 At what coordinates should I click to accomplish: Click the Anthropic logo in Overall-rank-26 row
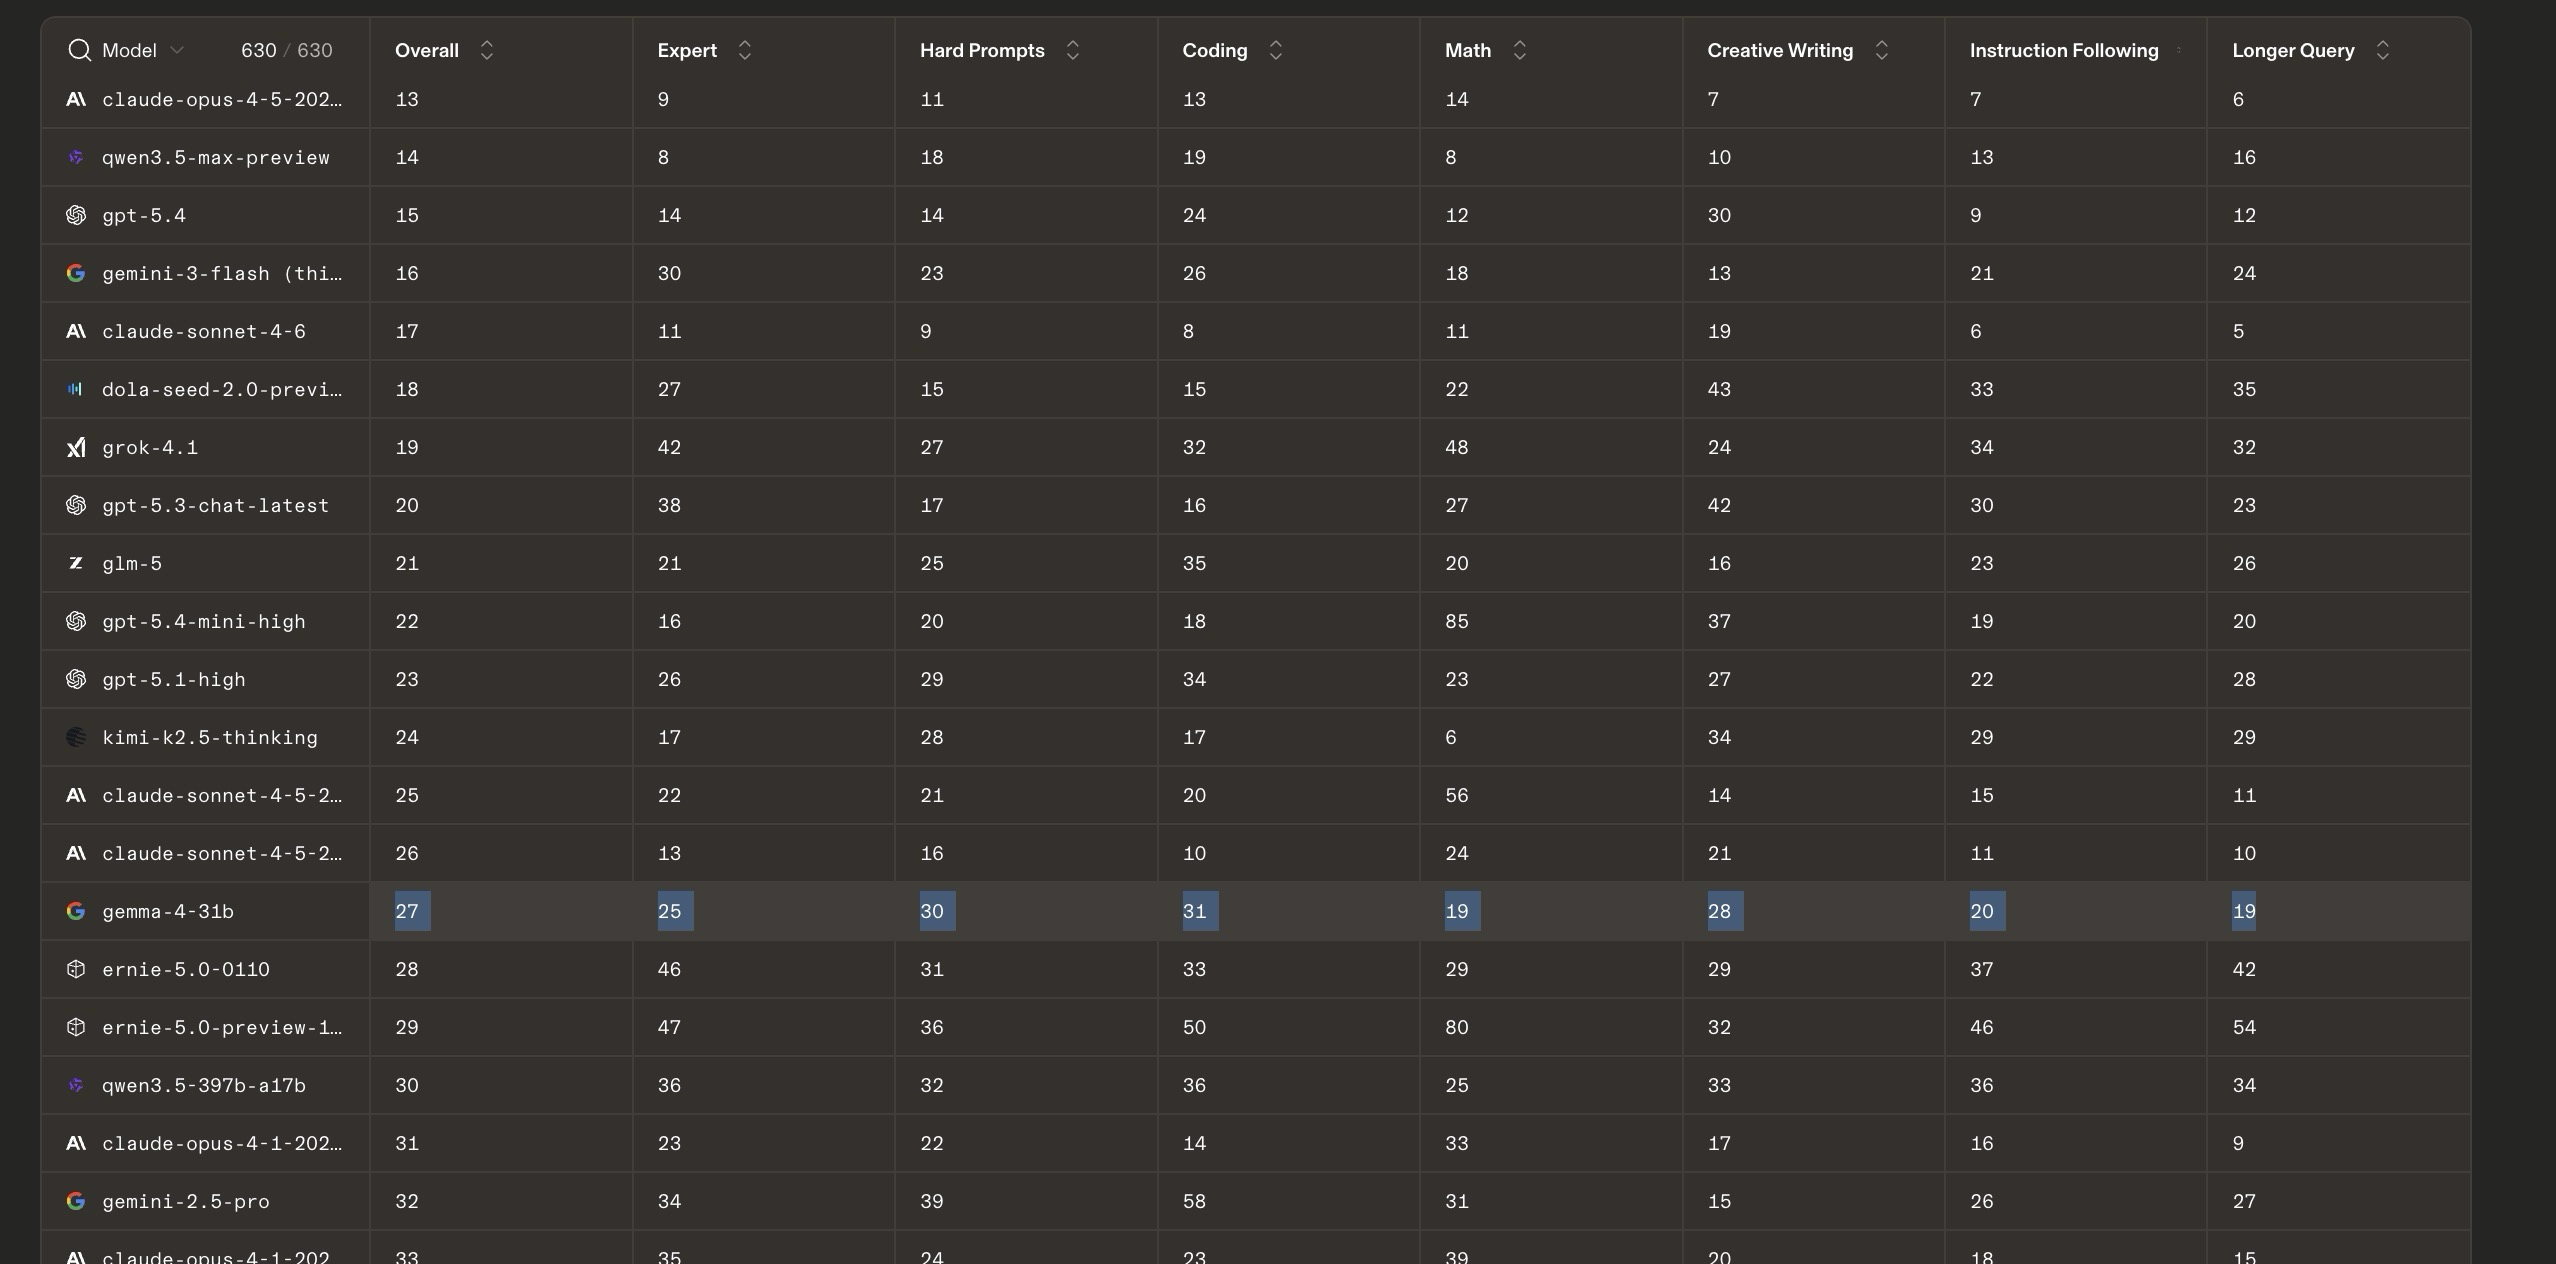tap(76, 853)
